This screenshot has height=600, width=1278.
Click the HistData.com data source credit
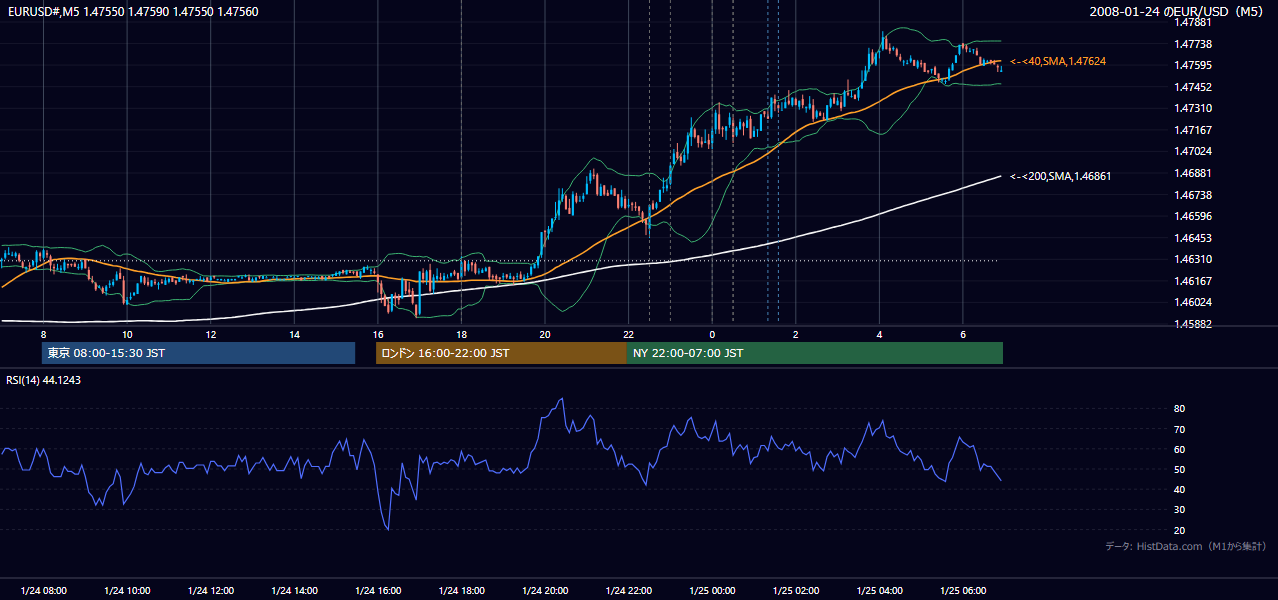tap(1186, 546)
